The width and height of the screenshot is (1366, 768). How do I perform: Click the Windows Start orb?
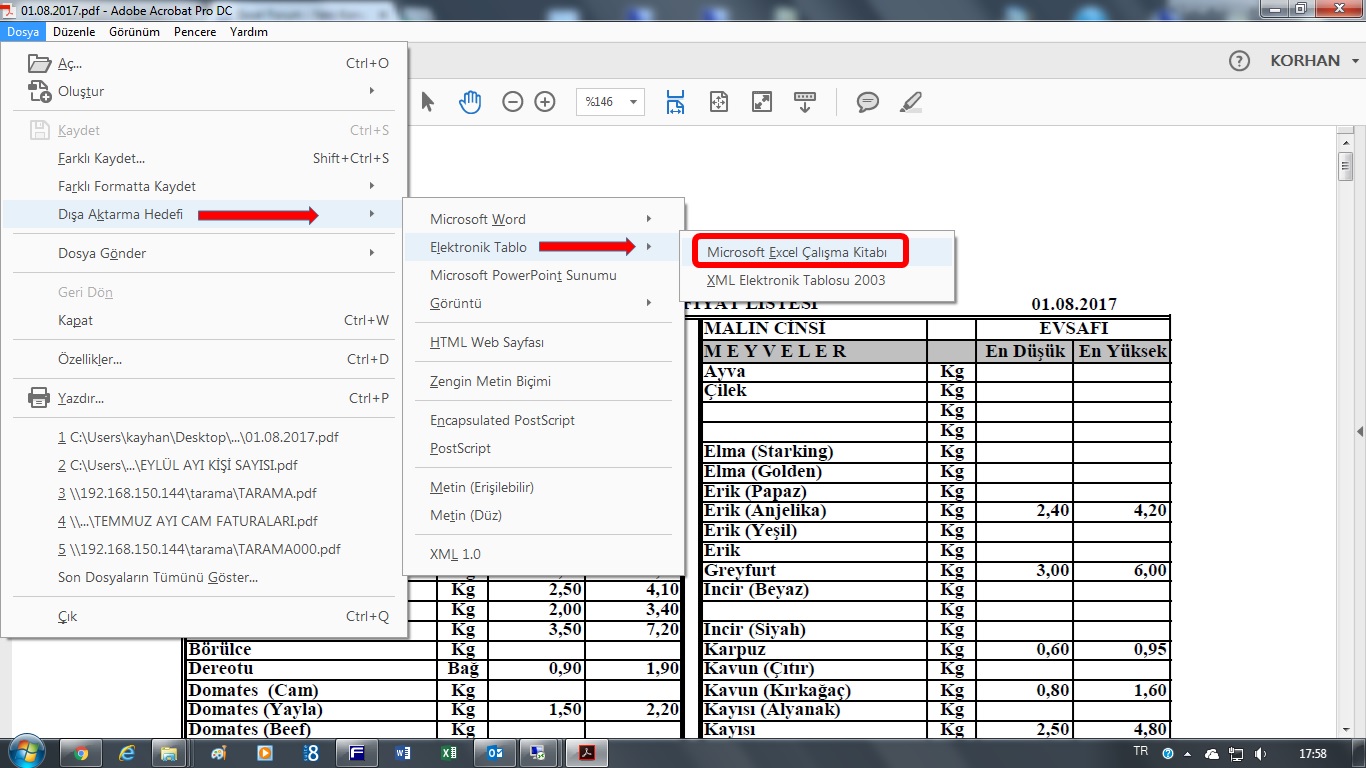(x=26, y=752)
